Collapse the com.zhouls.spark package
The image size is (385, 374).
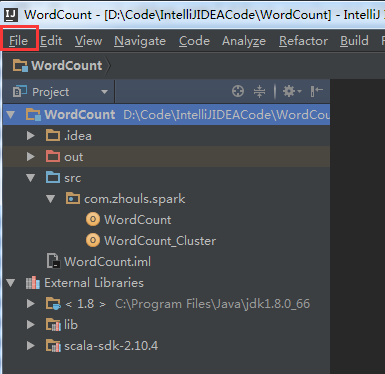coord(51,199)
